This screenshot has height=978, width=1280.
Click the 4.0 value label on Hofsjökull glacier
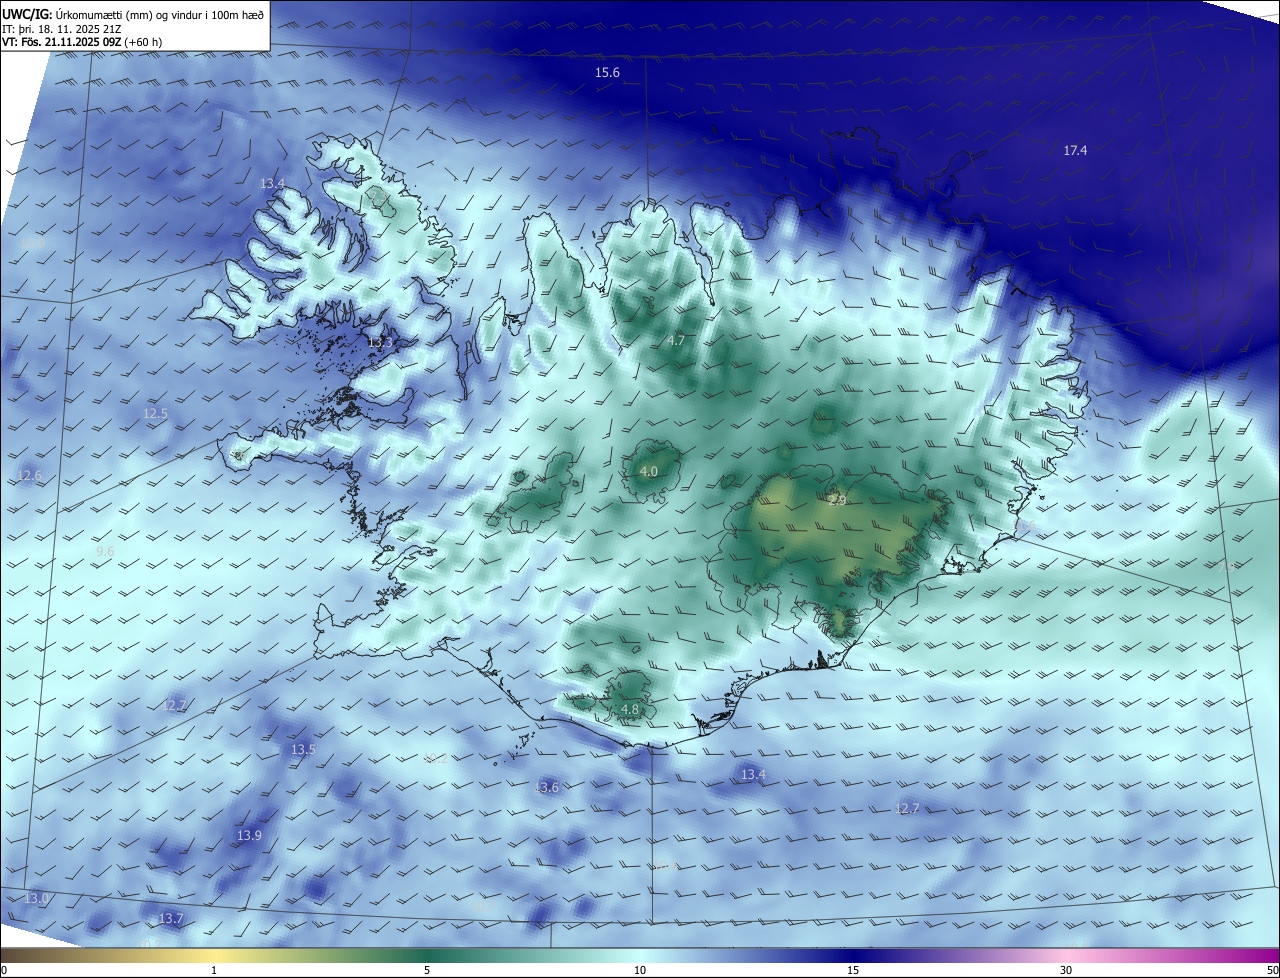(649, 471)
